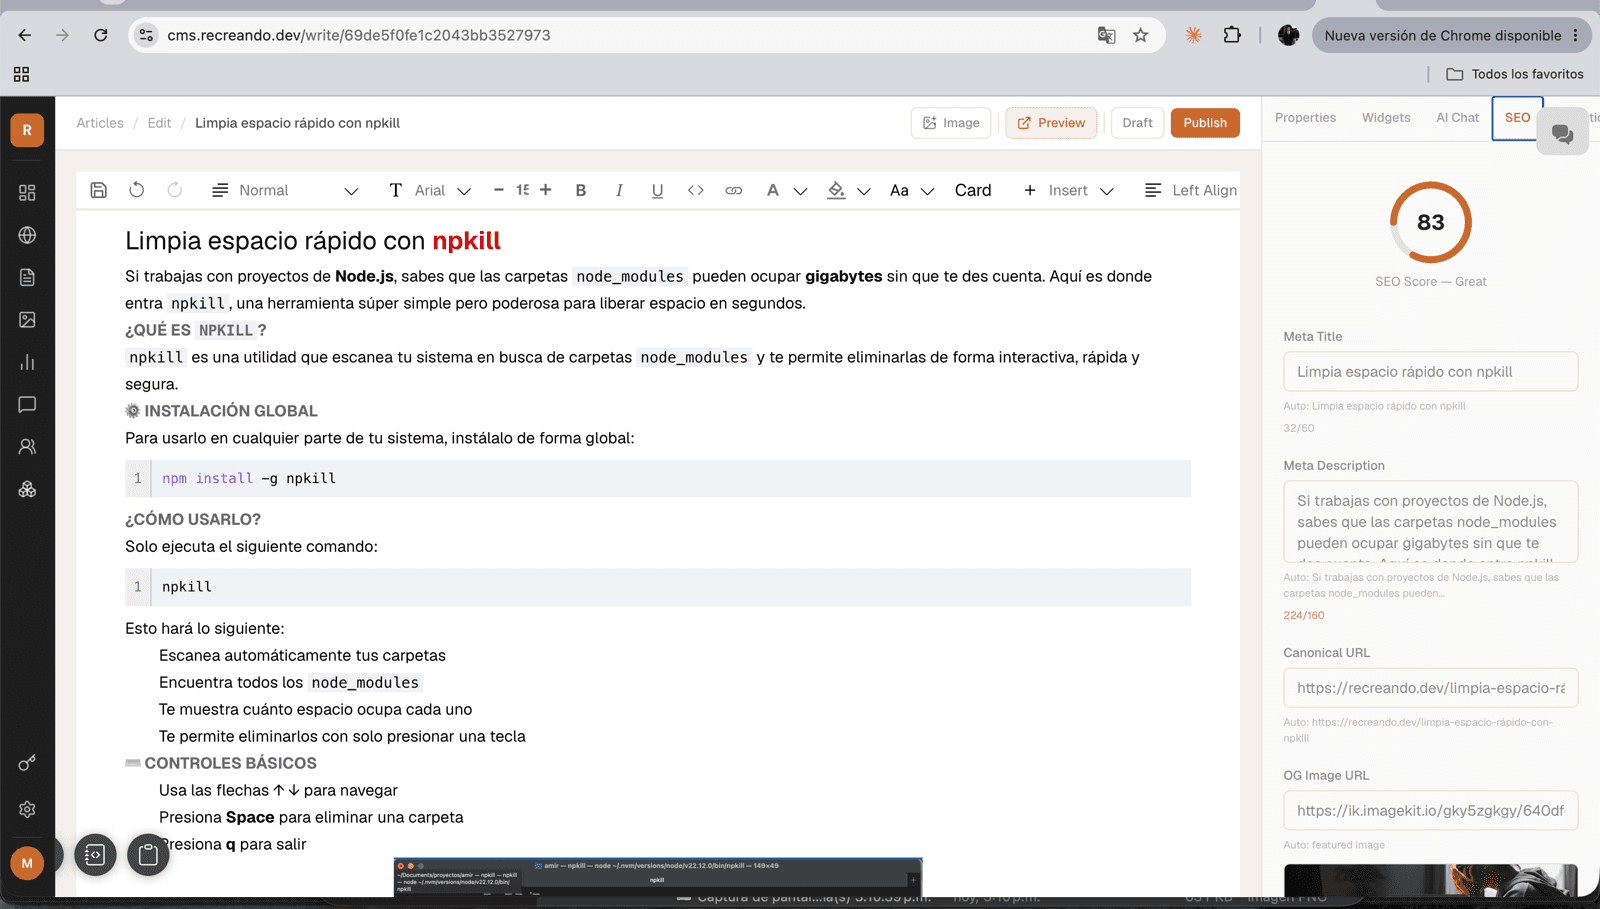This screenshot has width=1600, height=909.
Task: Select the paint bucket highlight icon
Action: click(x=836, y=190)
